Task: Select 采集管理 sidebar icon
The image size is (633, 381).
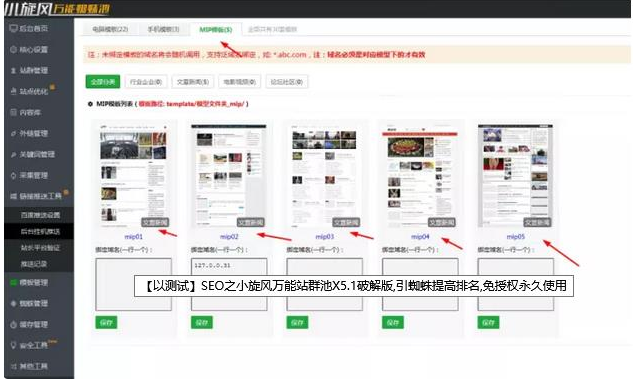Action: pos(13,175)
